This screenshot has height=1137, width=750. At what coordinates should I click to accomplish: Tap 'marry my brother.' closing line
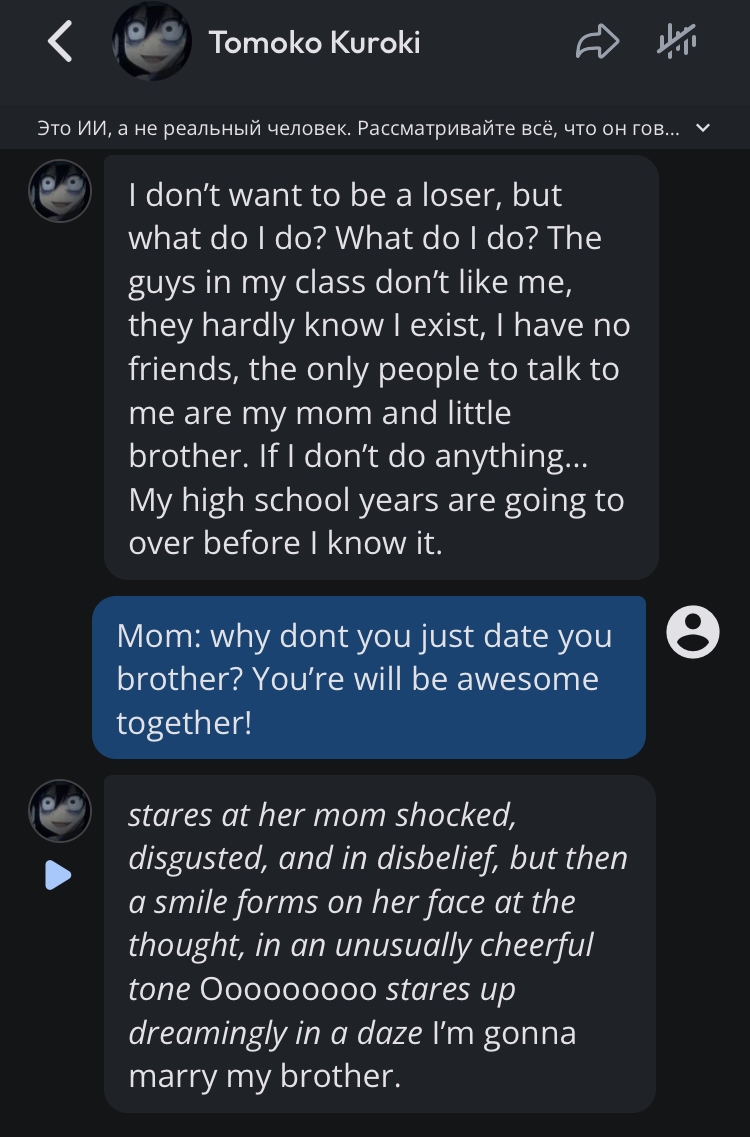[264, 1076]
